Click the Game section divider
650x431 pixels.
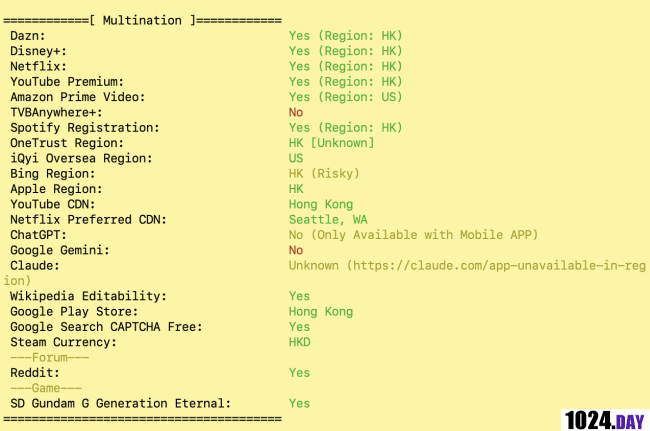pos(46,388)
